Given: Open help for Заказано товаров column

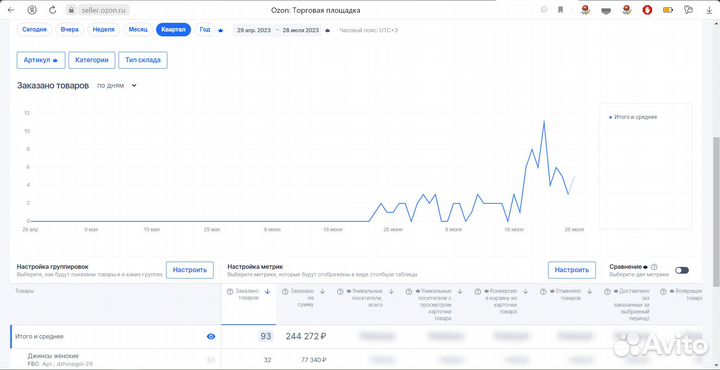Looking at the screenshot, I should click(230, 291).
